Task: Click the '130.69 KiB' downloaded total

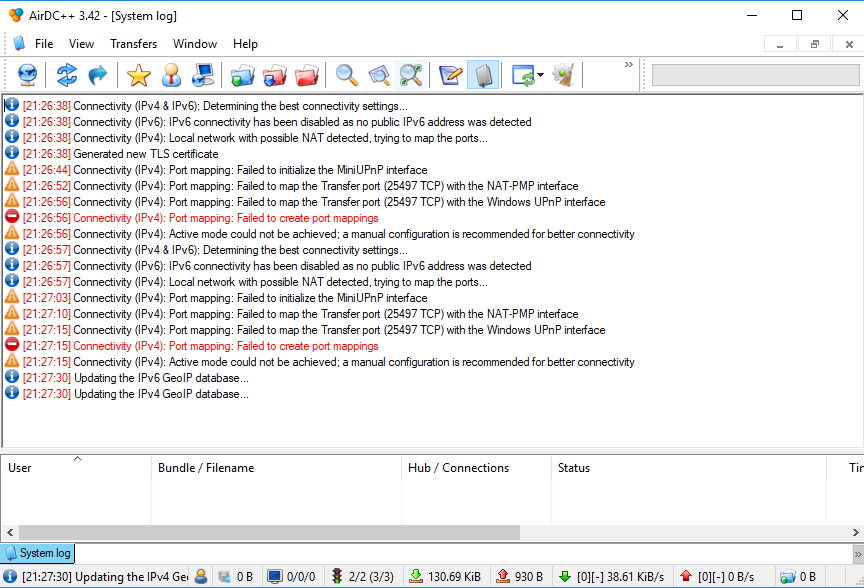Action: [454, 576]
